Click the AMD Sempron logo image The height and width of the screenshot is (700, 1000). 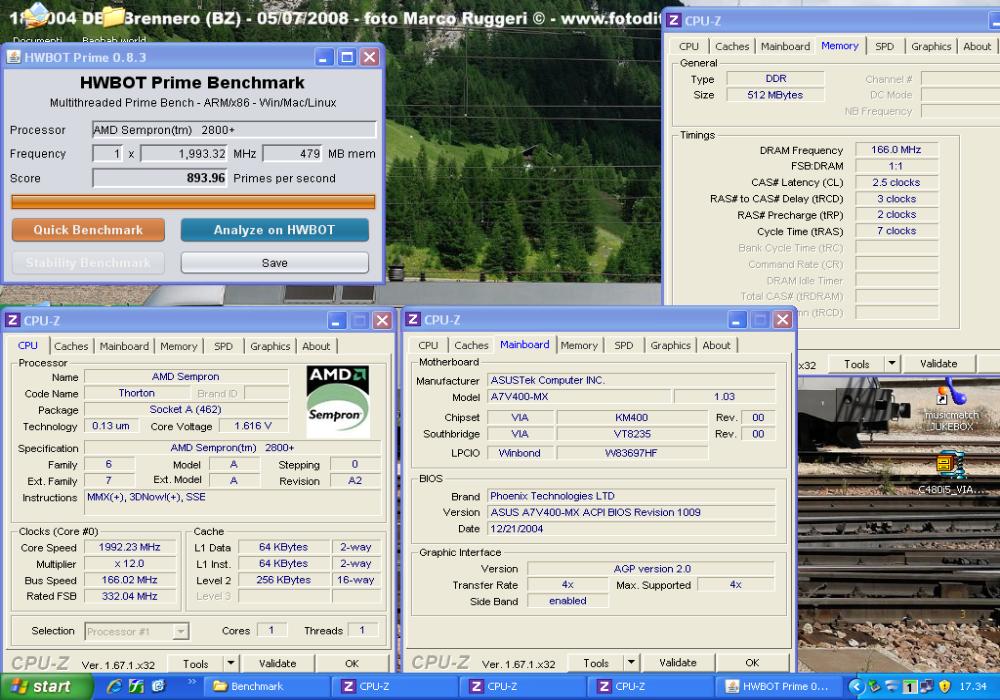[x=337, y=402]
